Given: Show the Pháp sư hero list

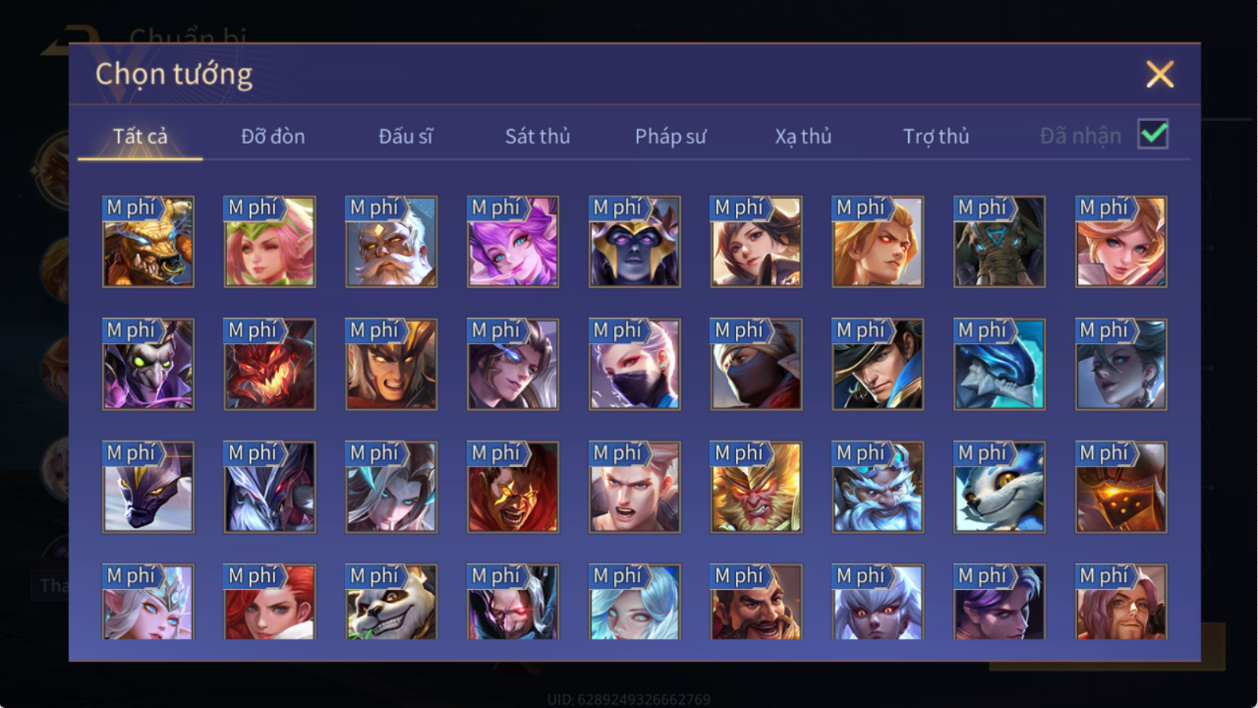Looking at the screenshot, I should coord(671,136).
